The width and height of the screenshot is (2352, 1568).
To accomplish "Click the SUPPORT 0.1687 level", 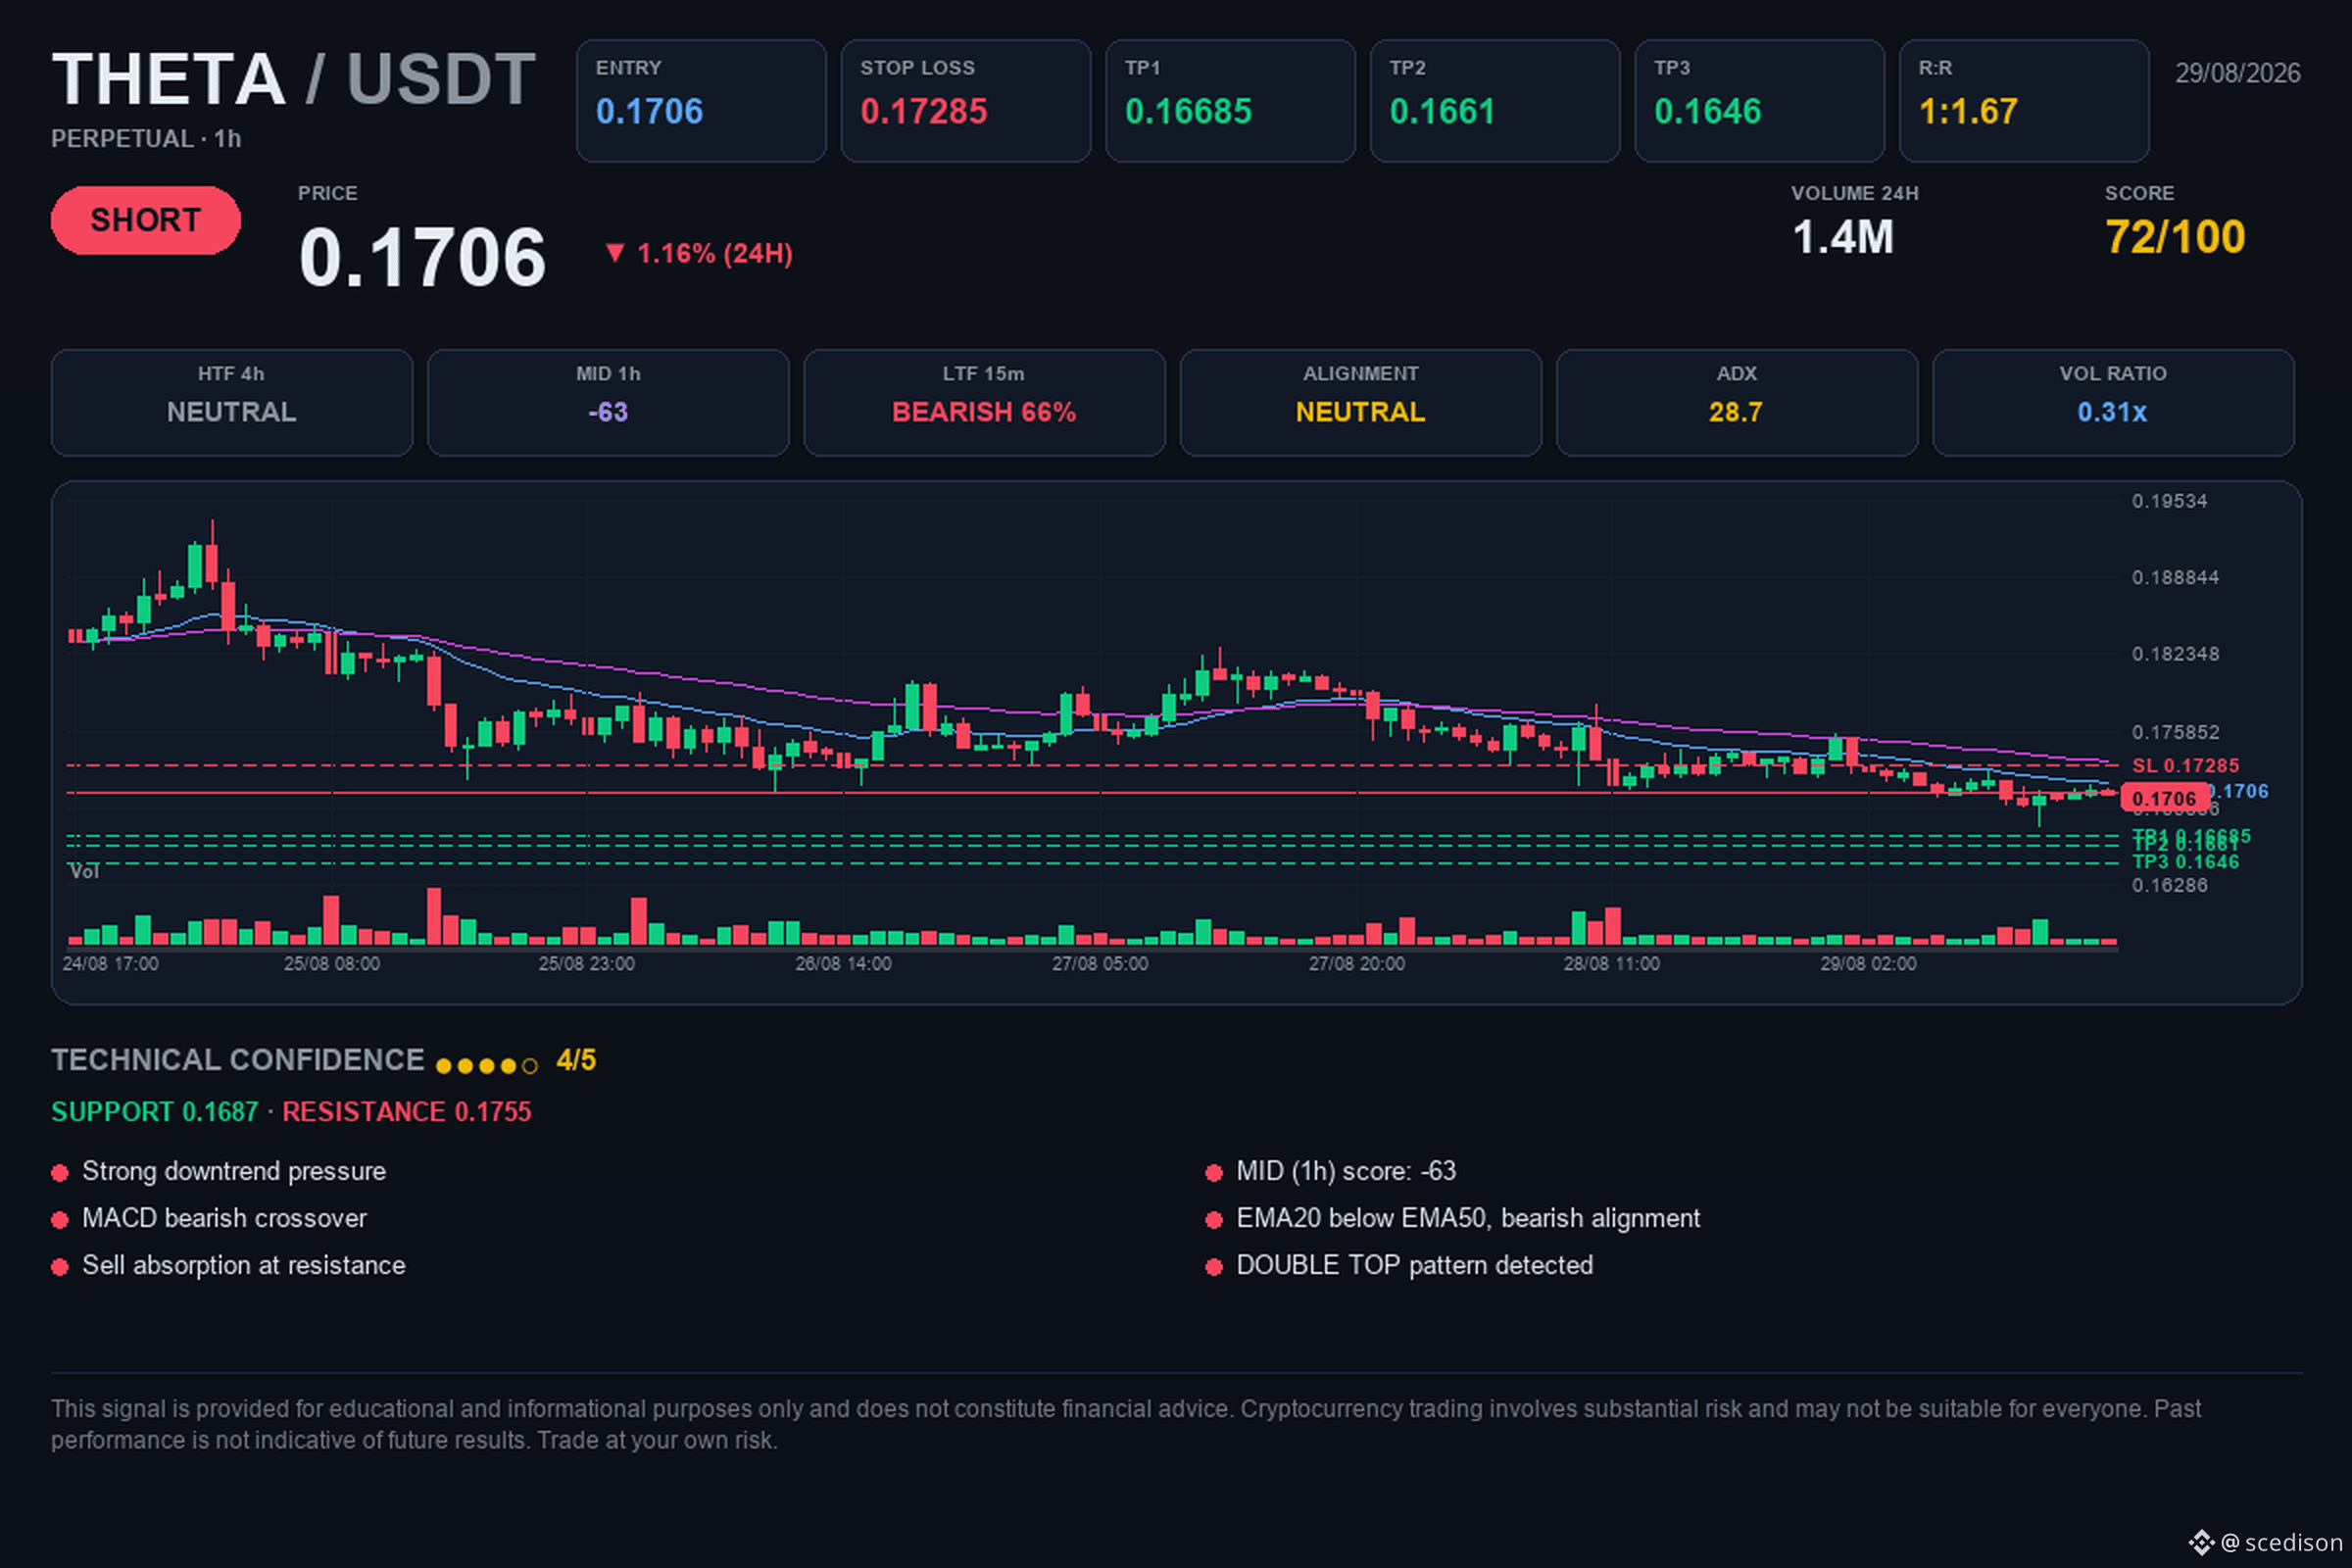I will click(x=155, y=1112).
